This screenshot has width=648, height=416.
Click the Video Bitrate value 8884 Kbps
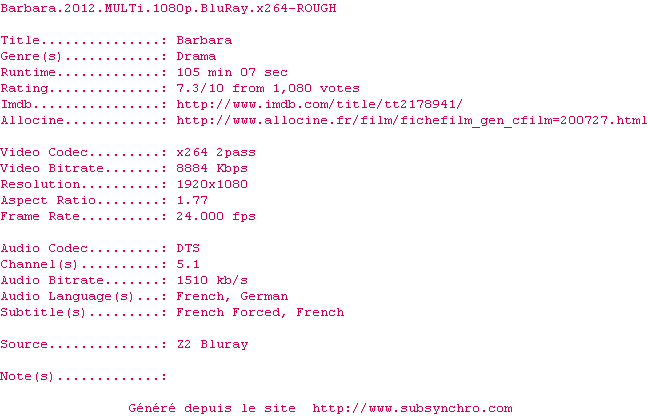coord(212,168)
